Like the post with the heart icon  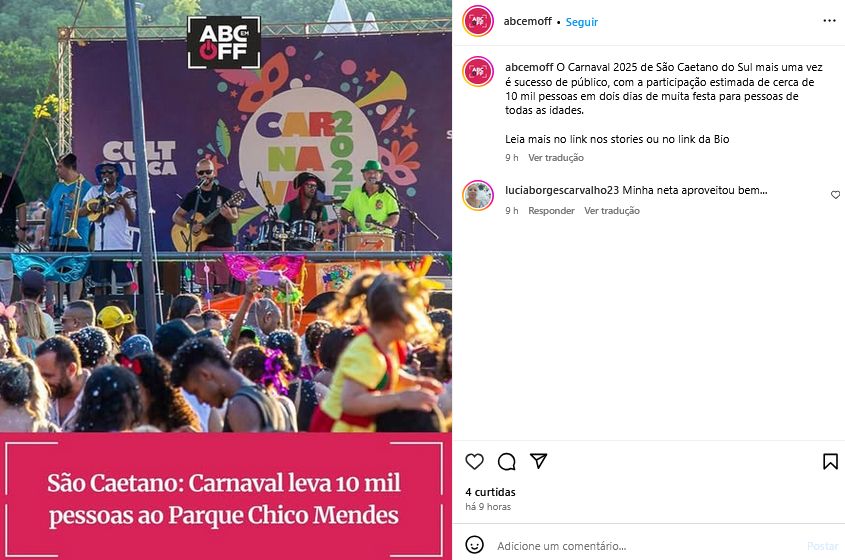click(x=474, y=461)
